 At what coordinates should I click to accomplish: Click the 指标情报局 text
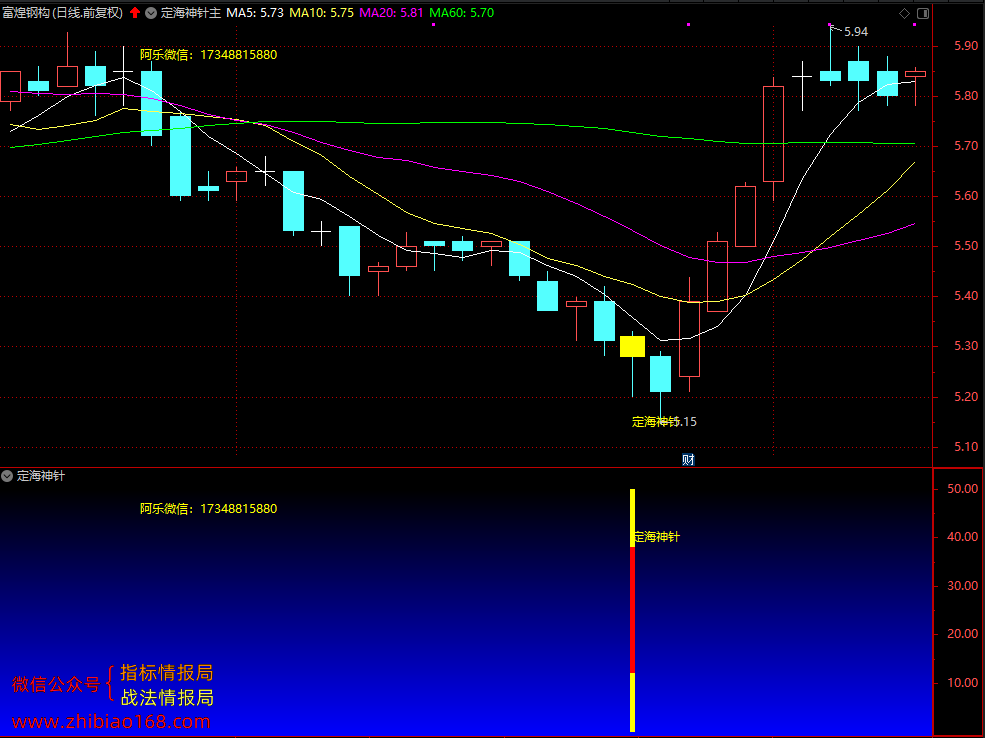[x=167, y=673]
